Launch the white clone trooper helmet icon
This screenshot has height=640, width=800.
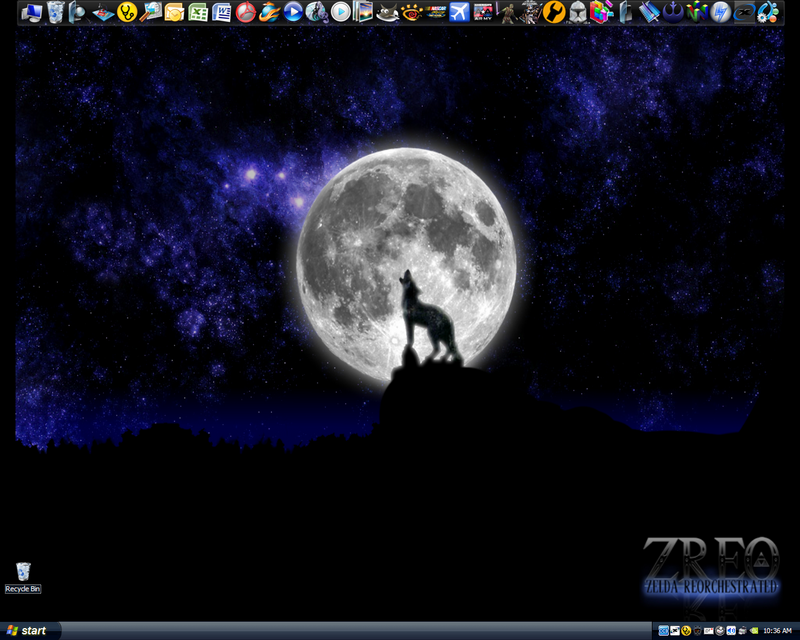click(x=578, y=12)
